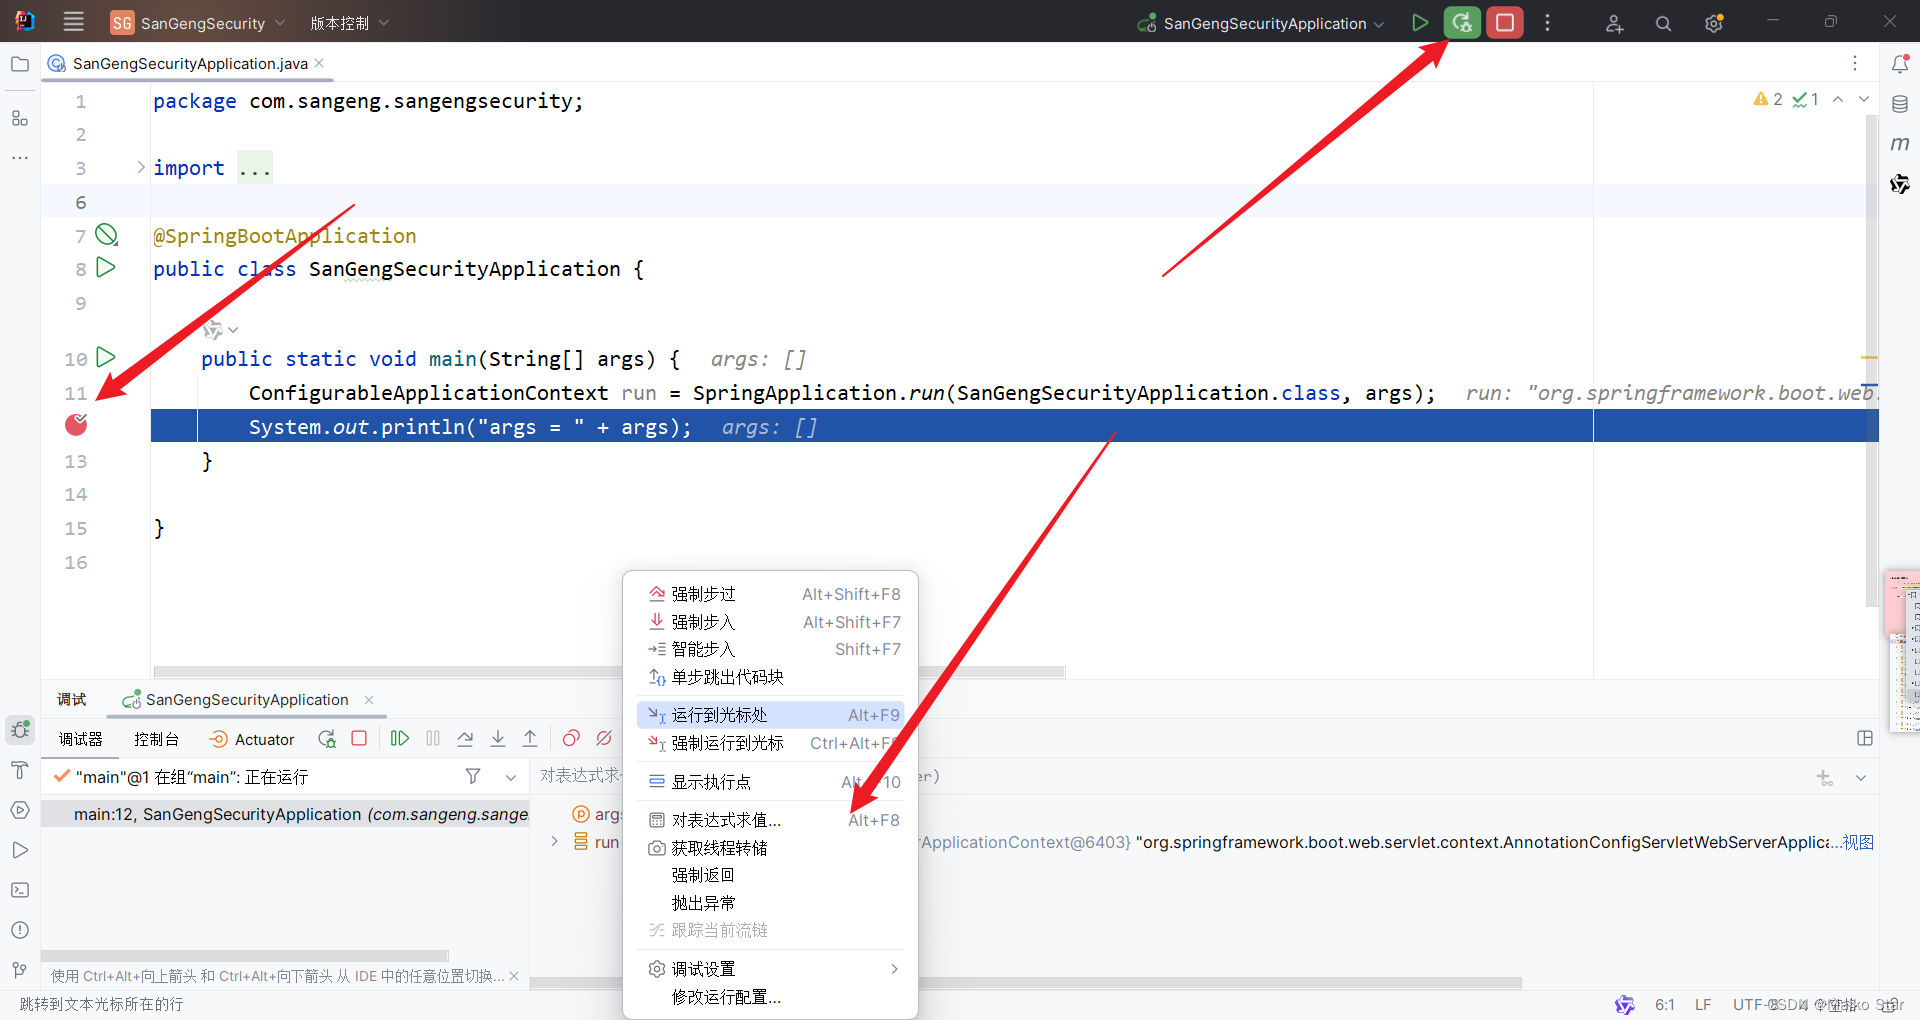Click the 视图 link in variables pane

coord(1859,842)
